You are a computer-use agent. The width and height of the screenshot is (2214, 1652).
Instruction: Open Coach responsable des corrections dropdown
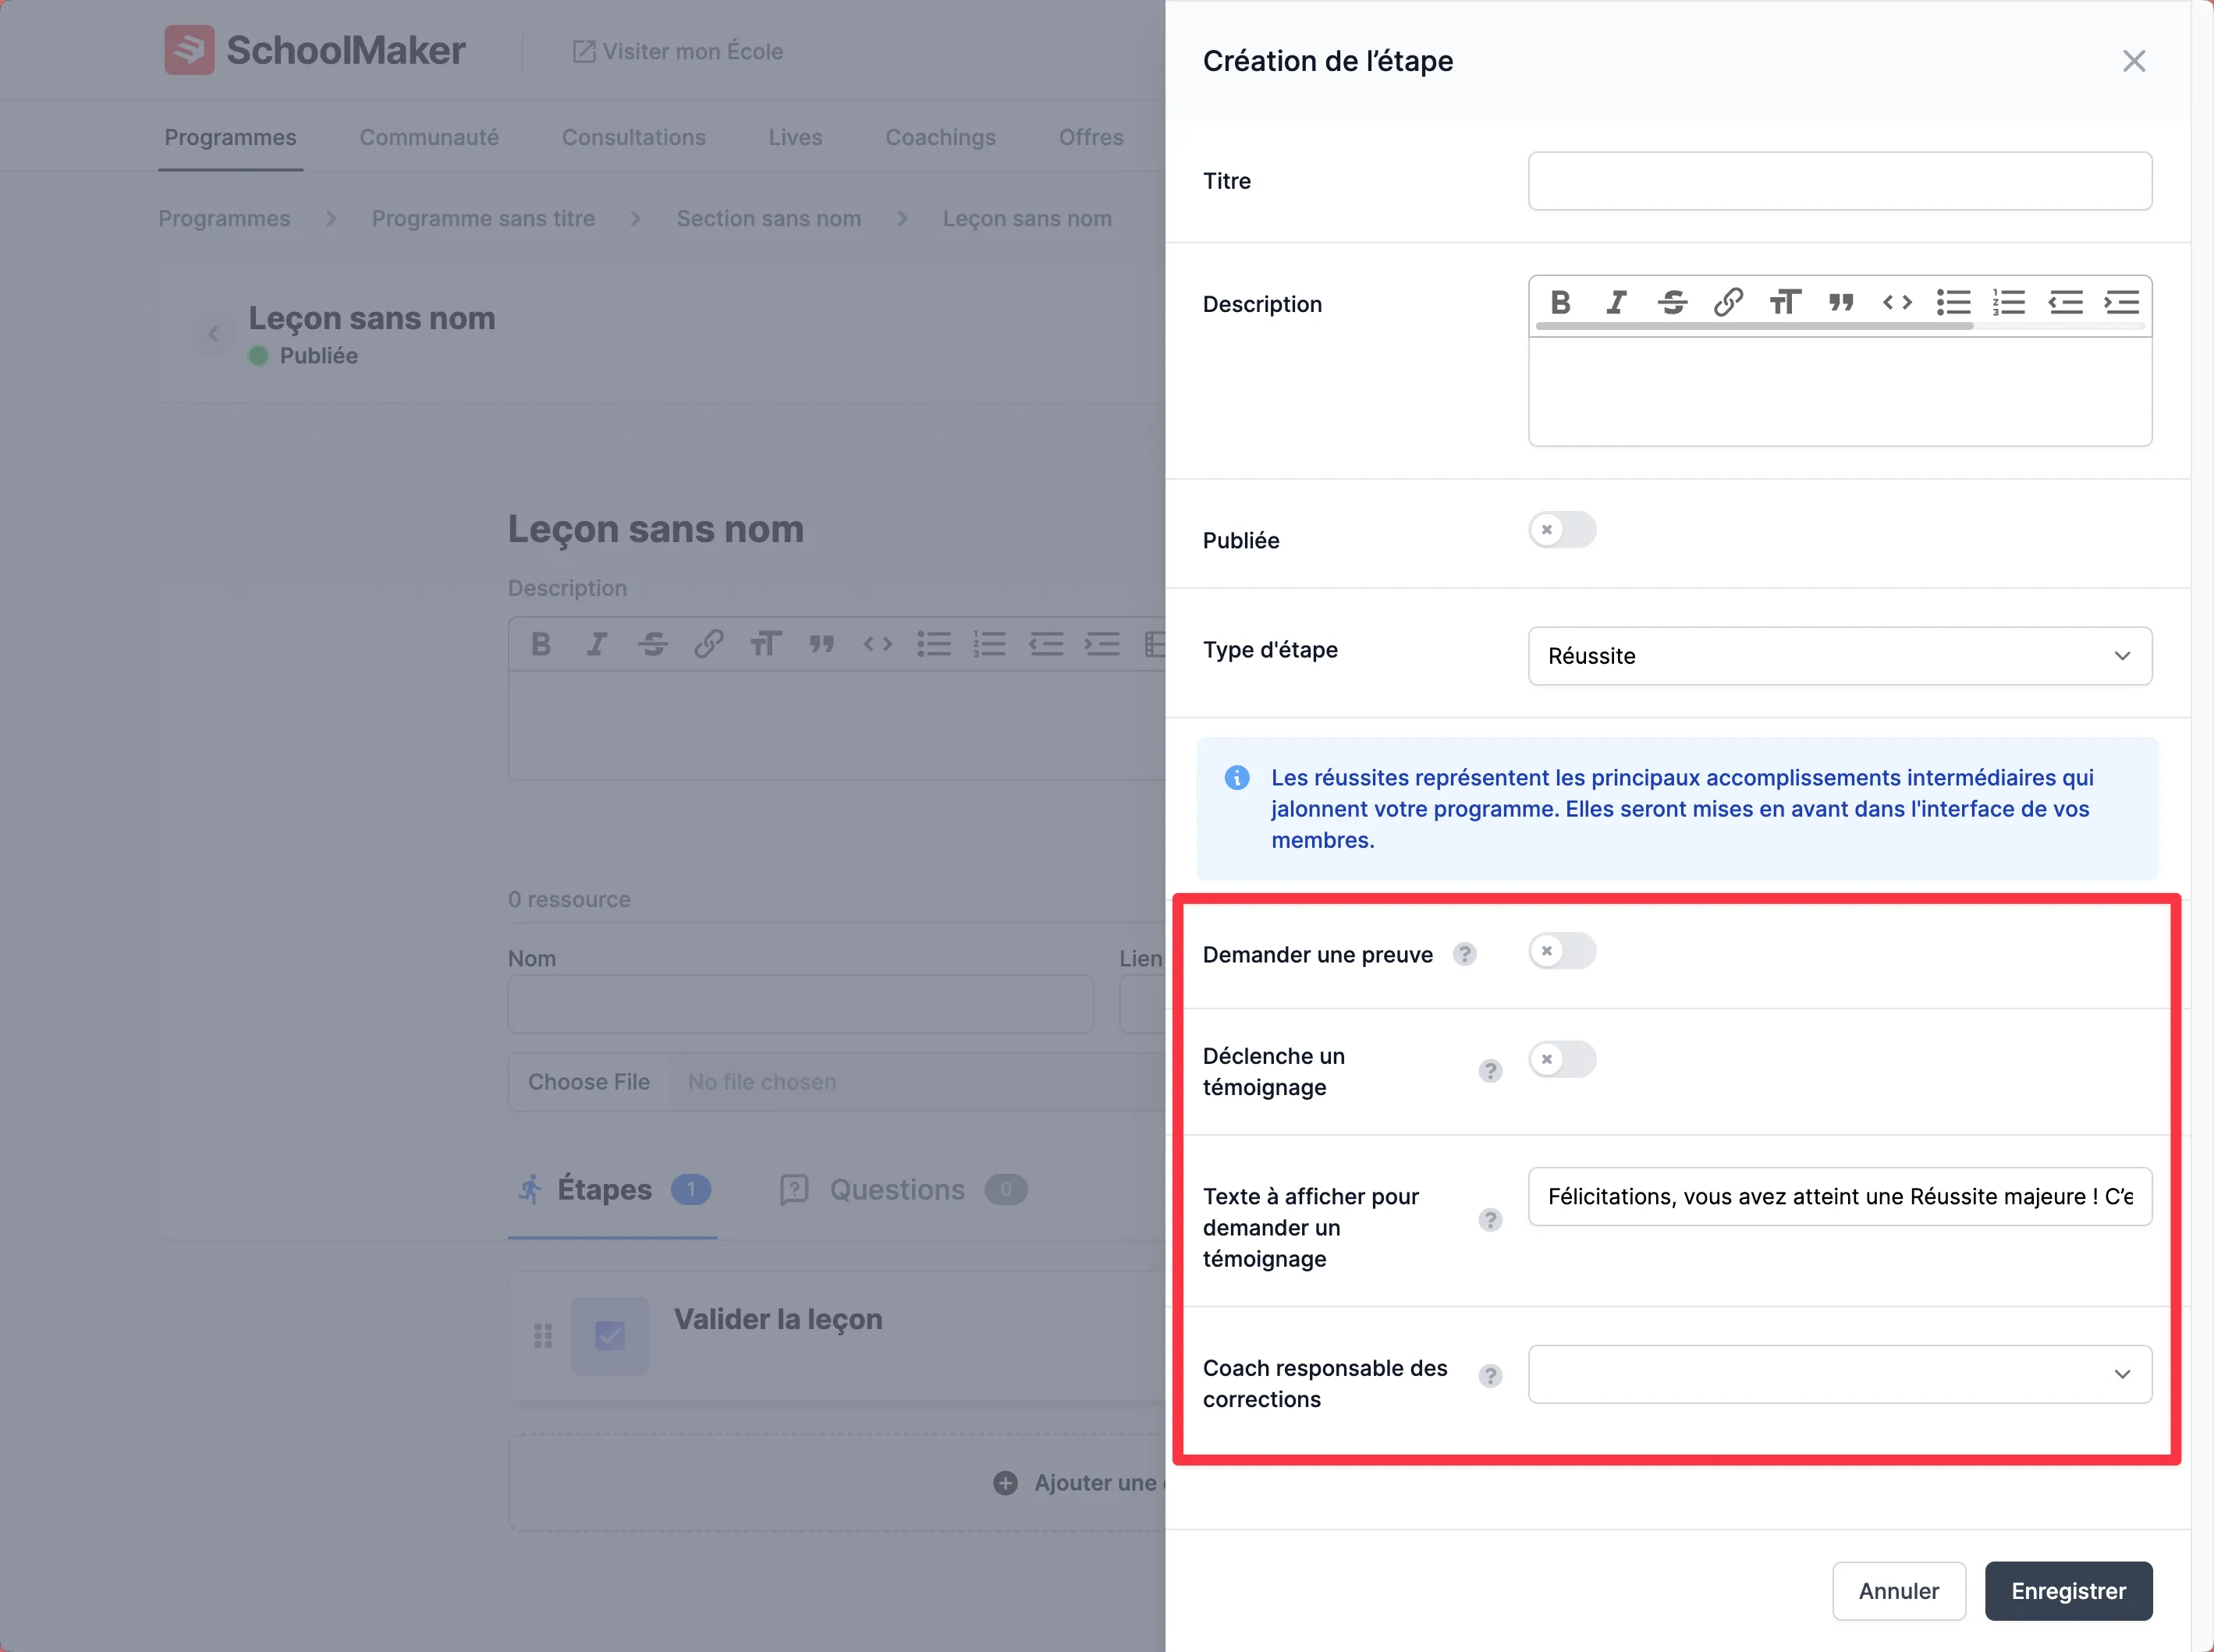pyautogui.click(x=1840, y=1374)
